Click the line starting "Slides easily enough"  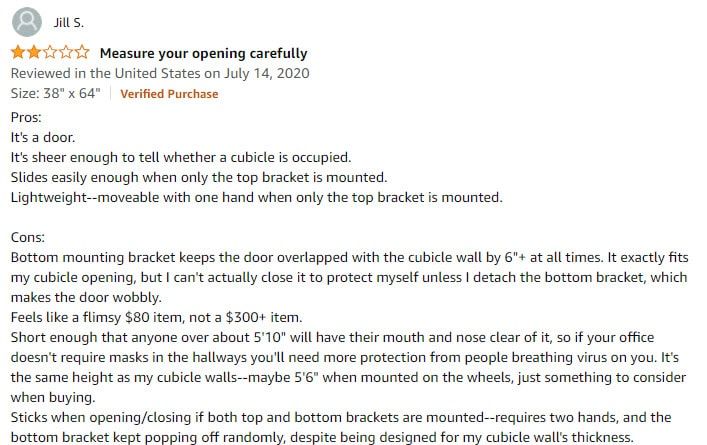tap(199, 177)
